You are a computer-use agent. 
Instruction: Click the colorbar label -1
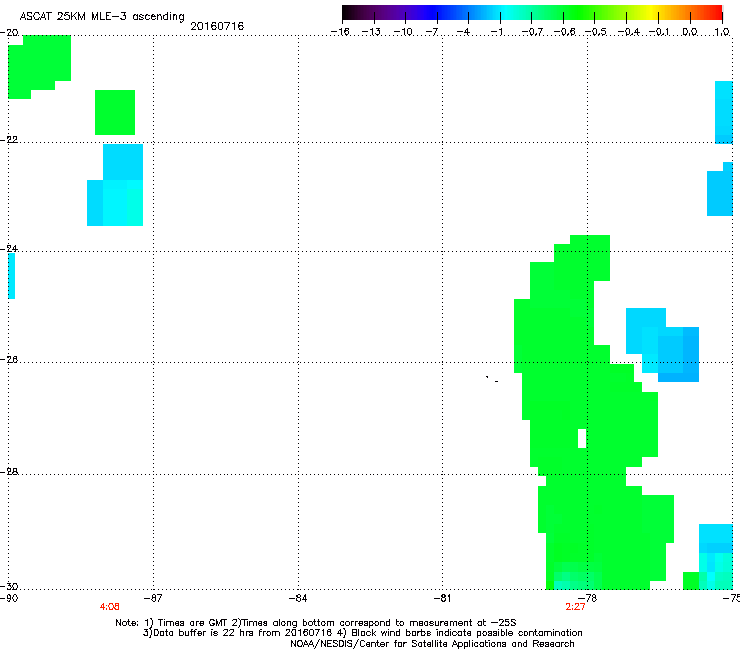(x=496, y=32)
